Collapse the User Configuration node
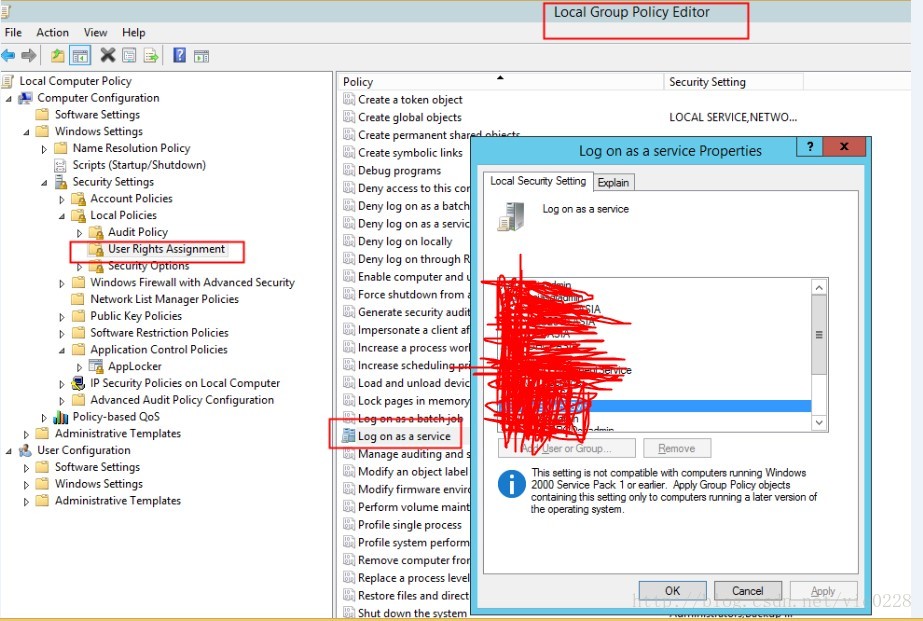 coord(8,451)
